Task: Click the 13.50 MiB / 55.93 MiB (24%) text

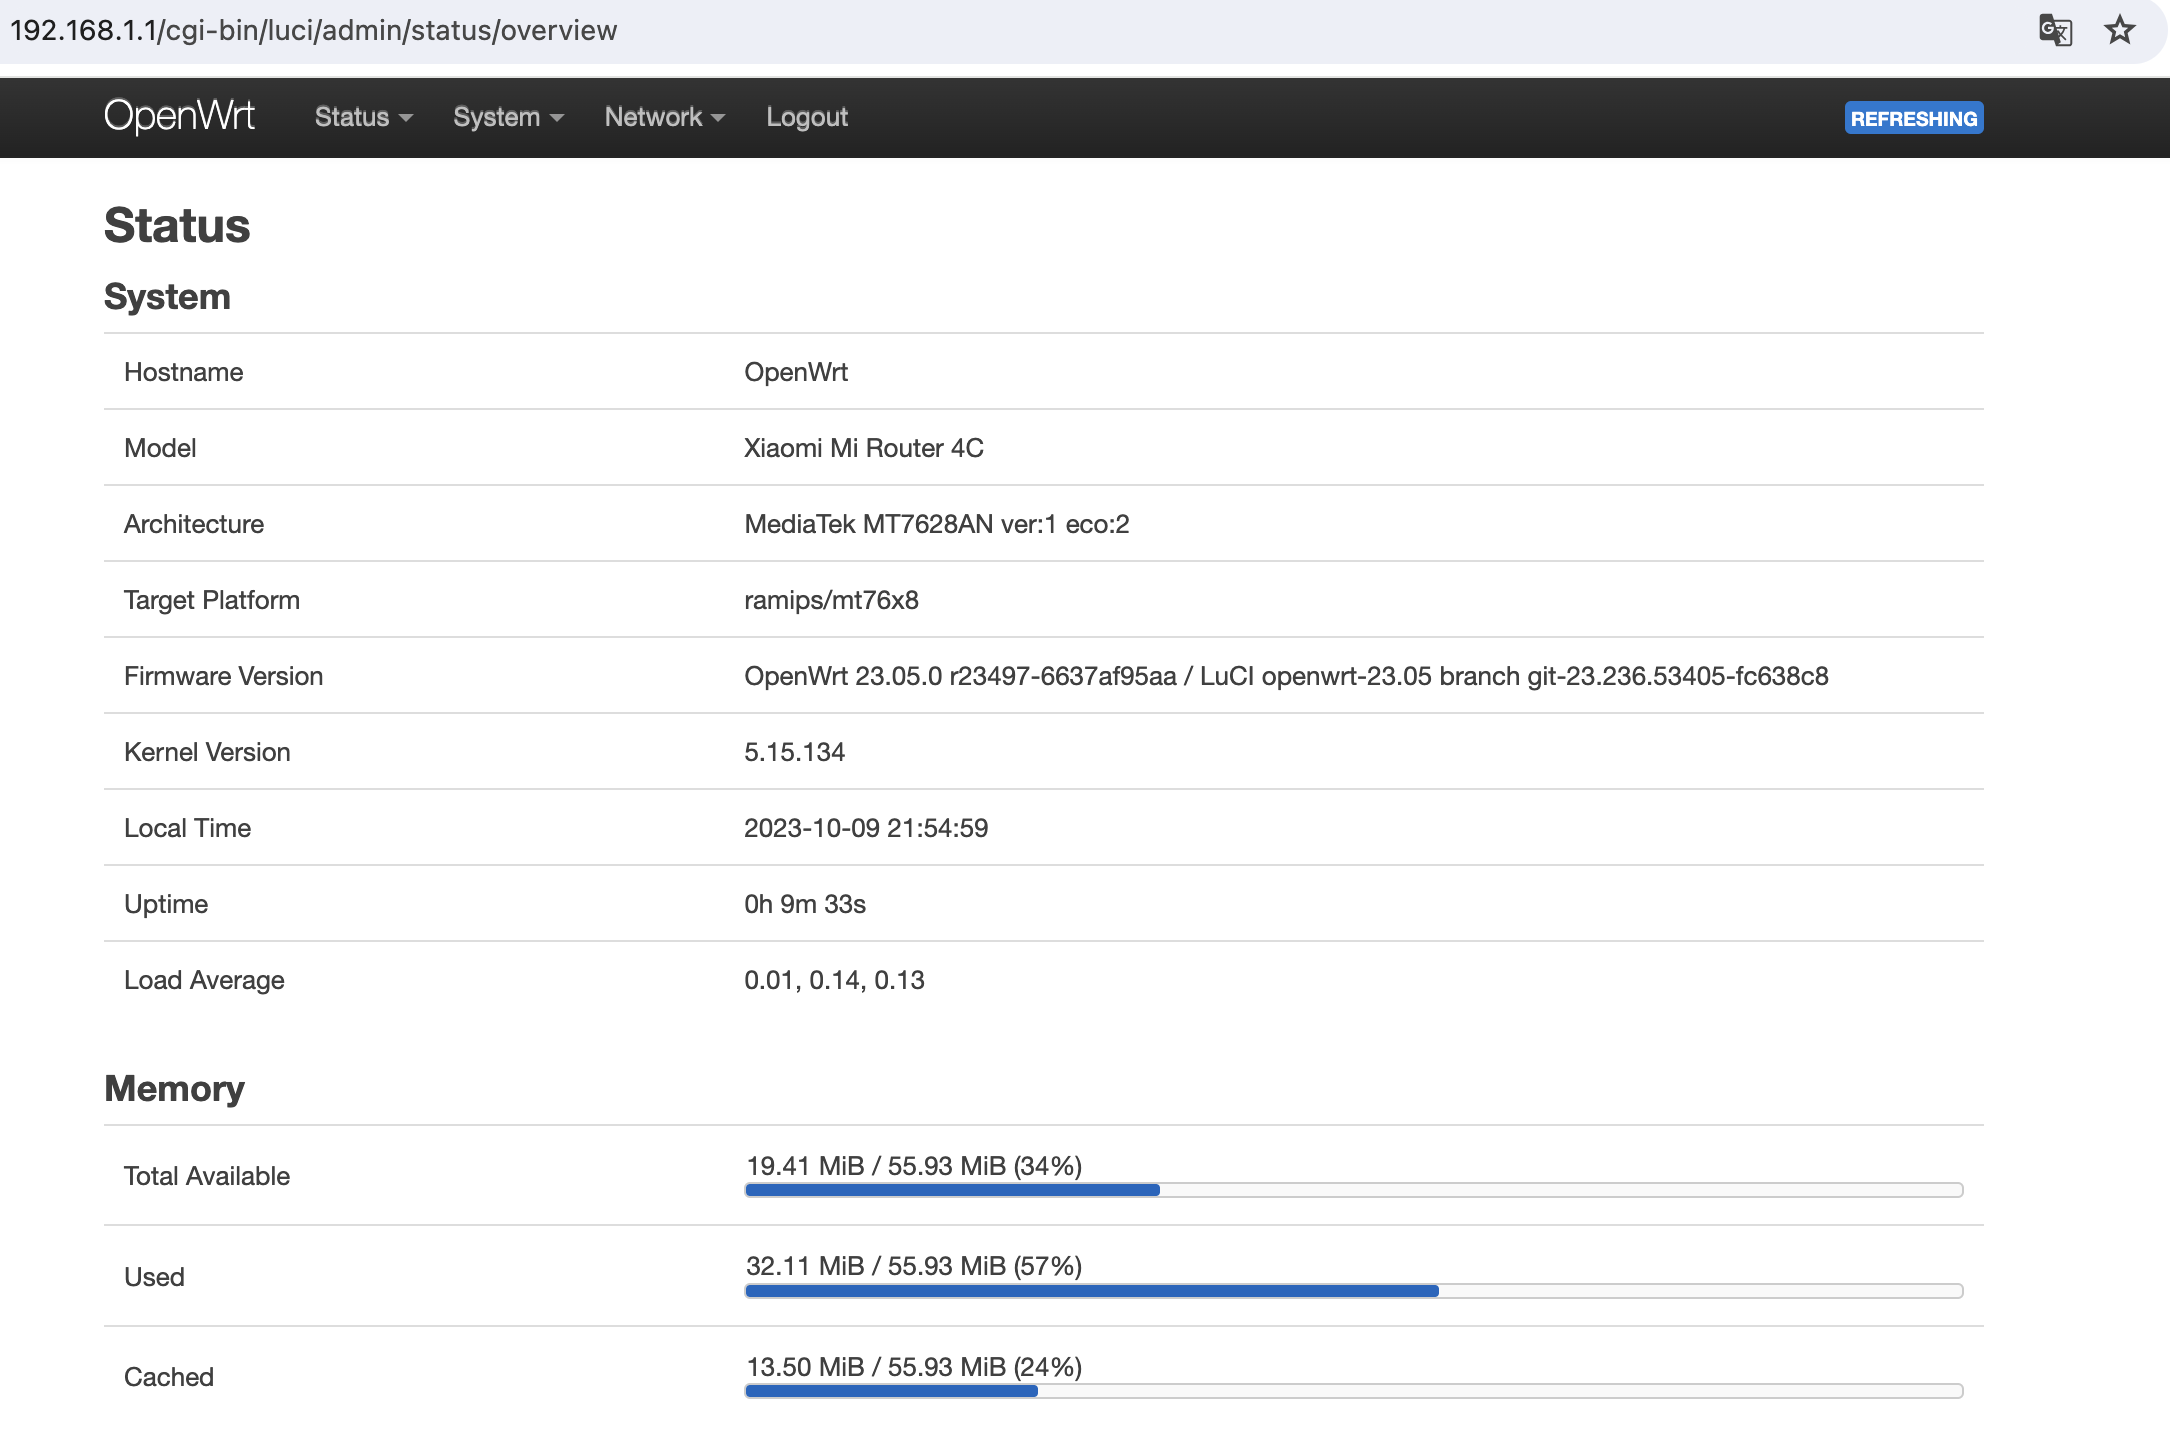Action: point(914,1367)
